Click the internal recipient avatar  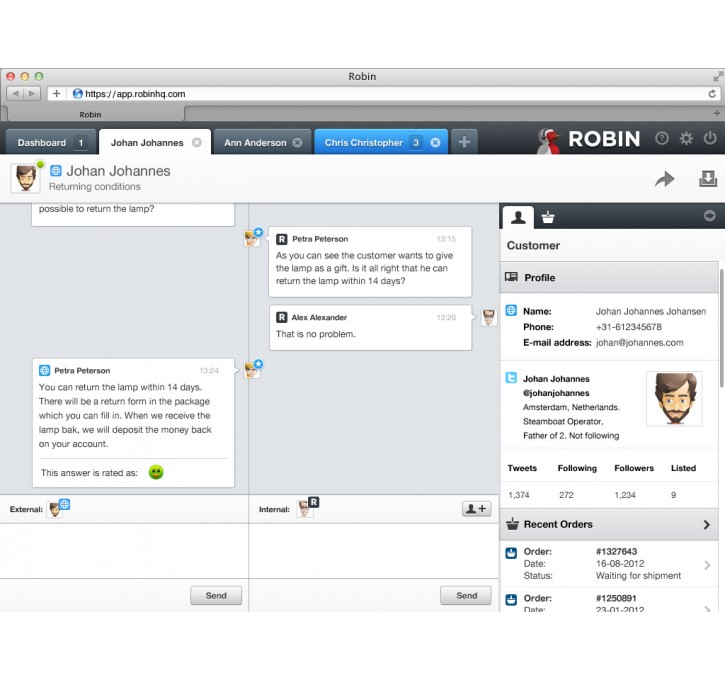point(305,509)
